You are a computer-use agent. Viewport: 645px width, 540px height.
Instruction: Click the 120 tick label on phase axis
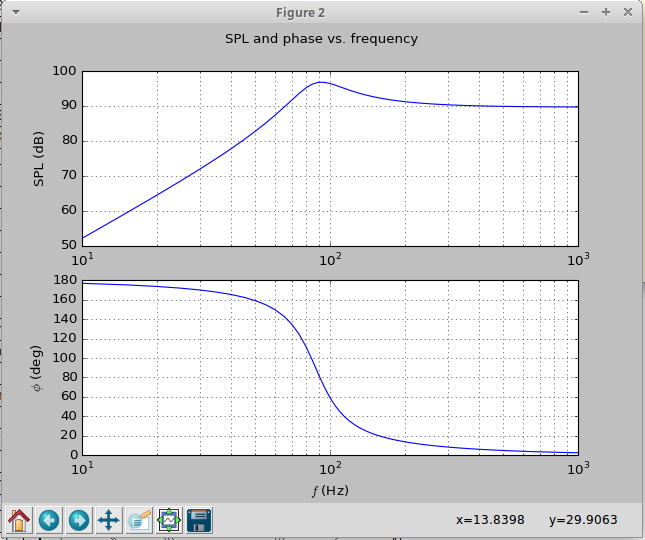click(x=65, y=338)
